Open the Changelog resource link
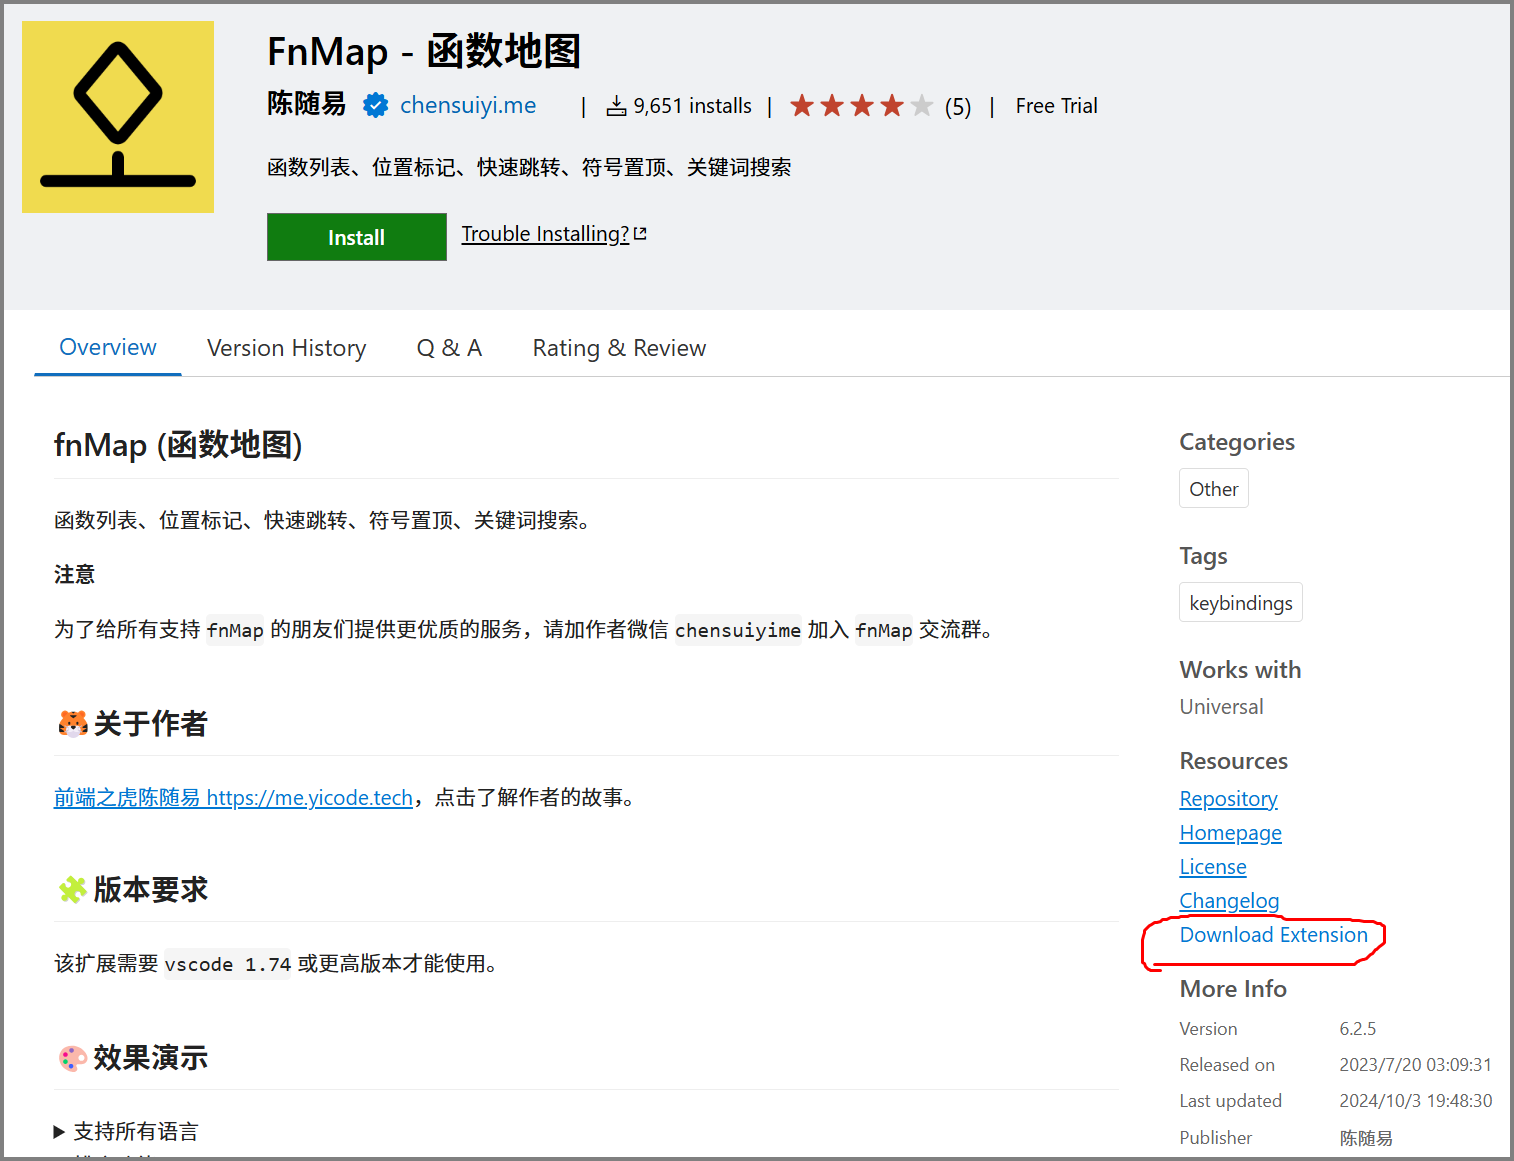 [1229, 901]
